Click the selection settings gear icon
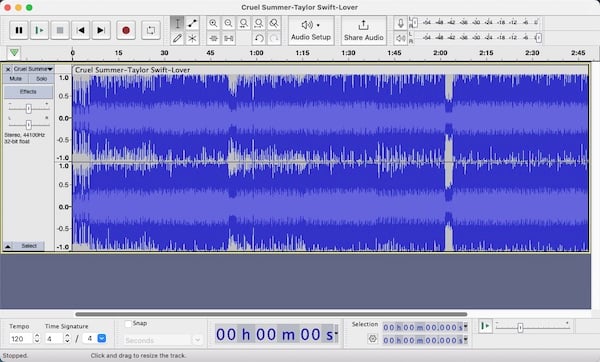600x362 pixels. (x=372, y=339)
